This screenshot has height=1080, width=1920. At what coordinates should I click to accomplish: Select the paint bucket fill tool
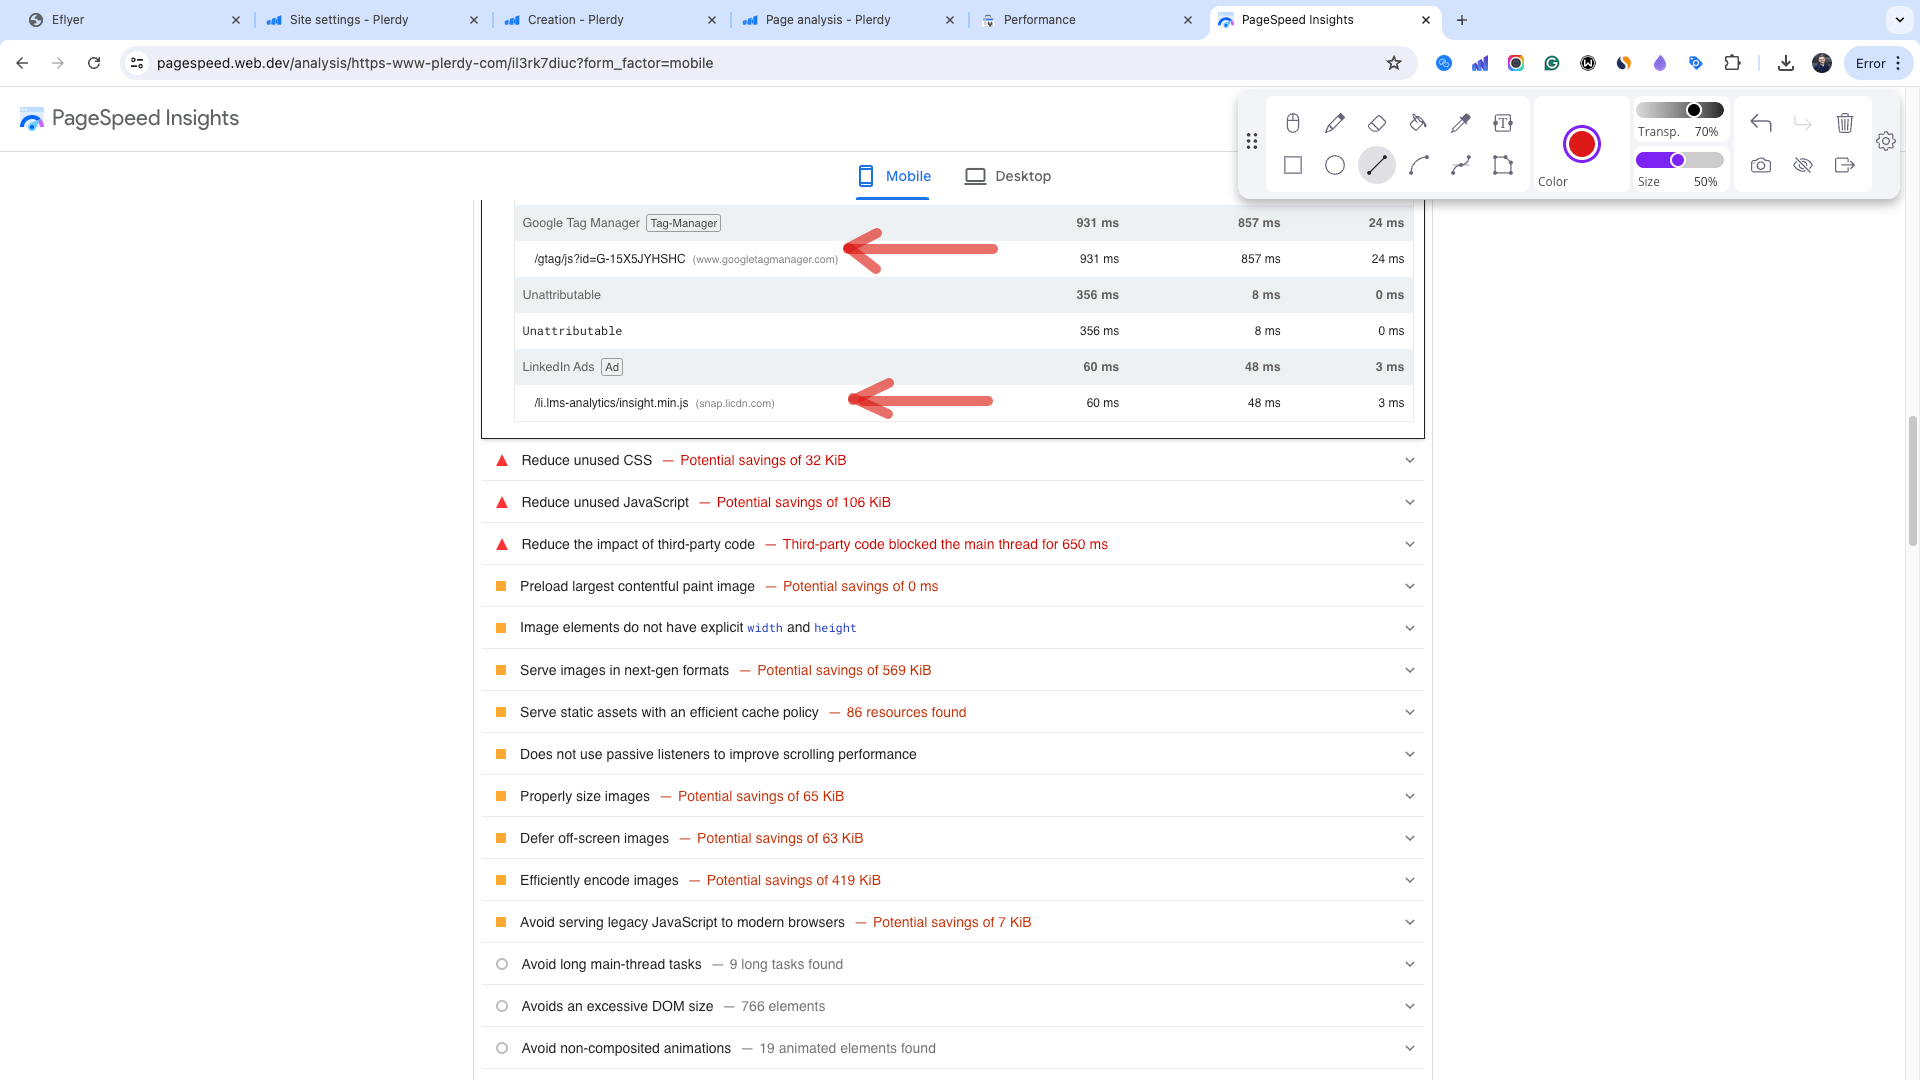pyautogui.click(x=1419, y=123)
